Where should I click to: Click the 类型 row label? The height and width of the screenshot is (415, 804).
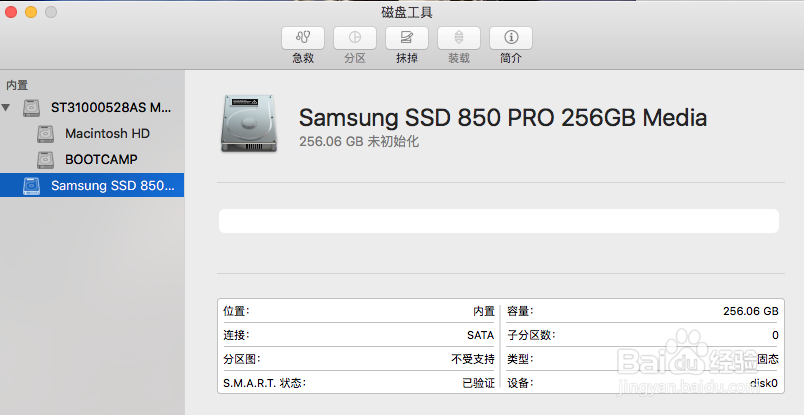(x=520, y=359)
